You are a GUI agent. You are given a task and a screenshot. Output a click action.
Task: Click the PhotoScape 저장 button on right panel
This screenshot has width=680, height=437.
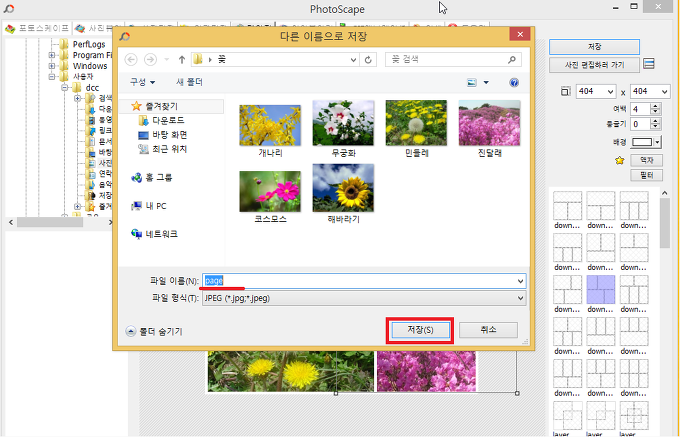tap(594, 47)
